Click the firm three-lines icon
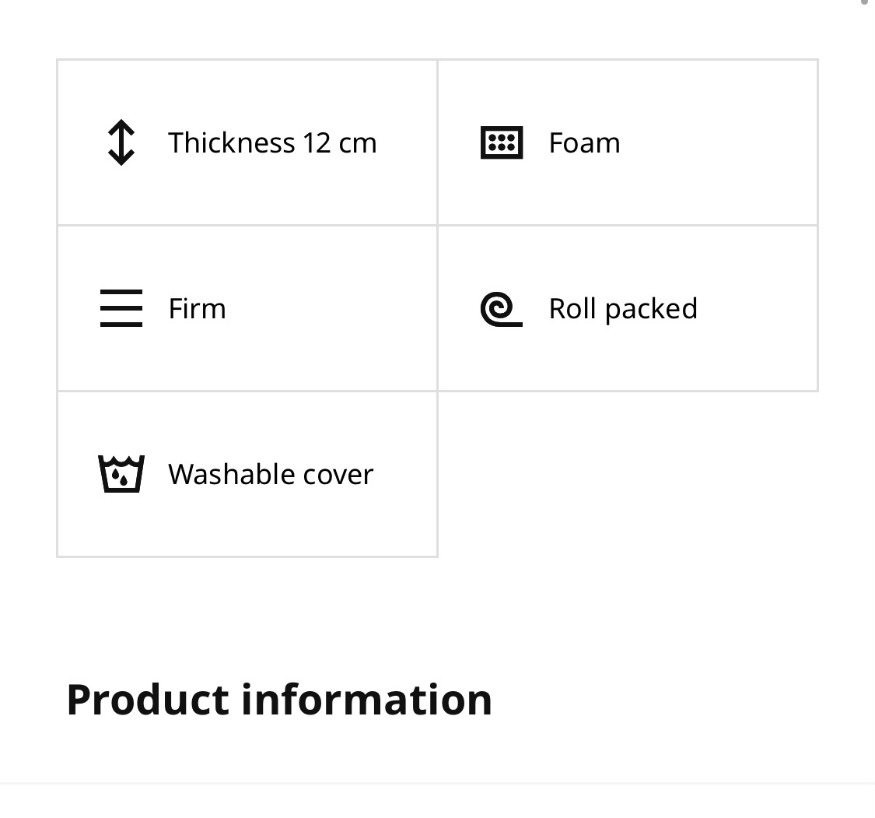 pos(121,308)
